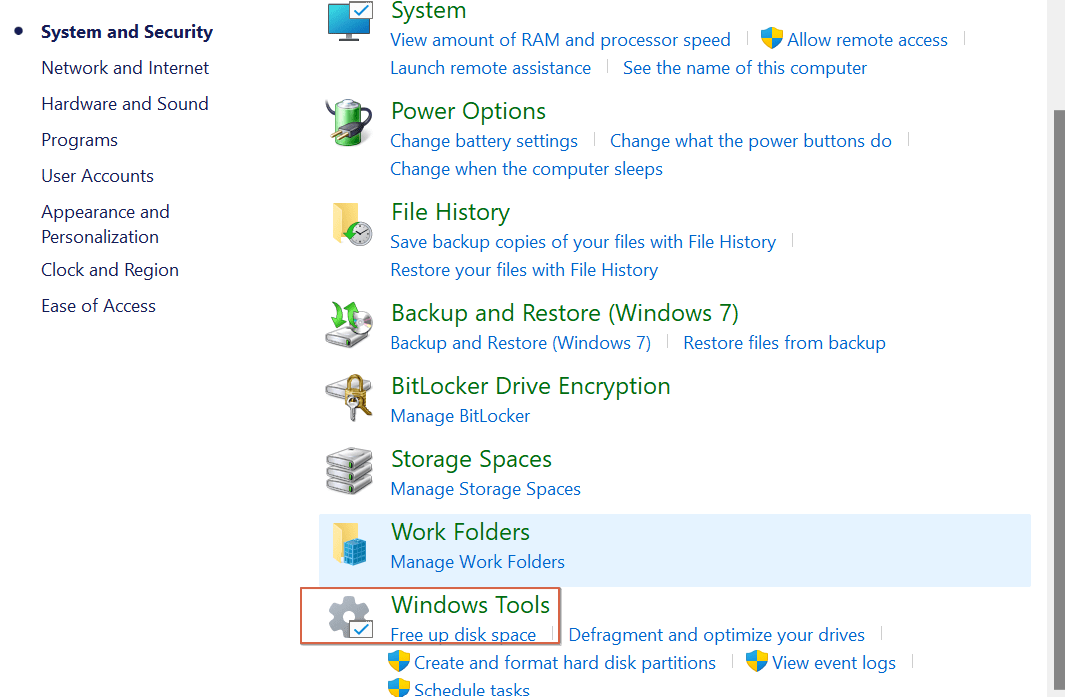
Task: Click the shield next to View event logs
Action: pyautogui.click(x=757, y=662)
